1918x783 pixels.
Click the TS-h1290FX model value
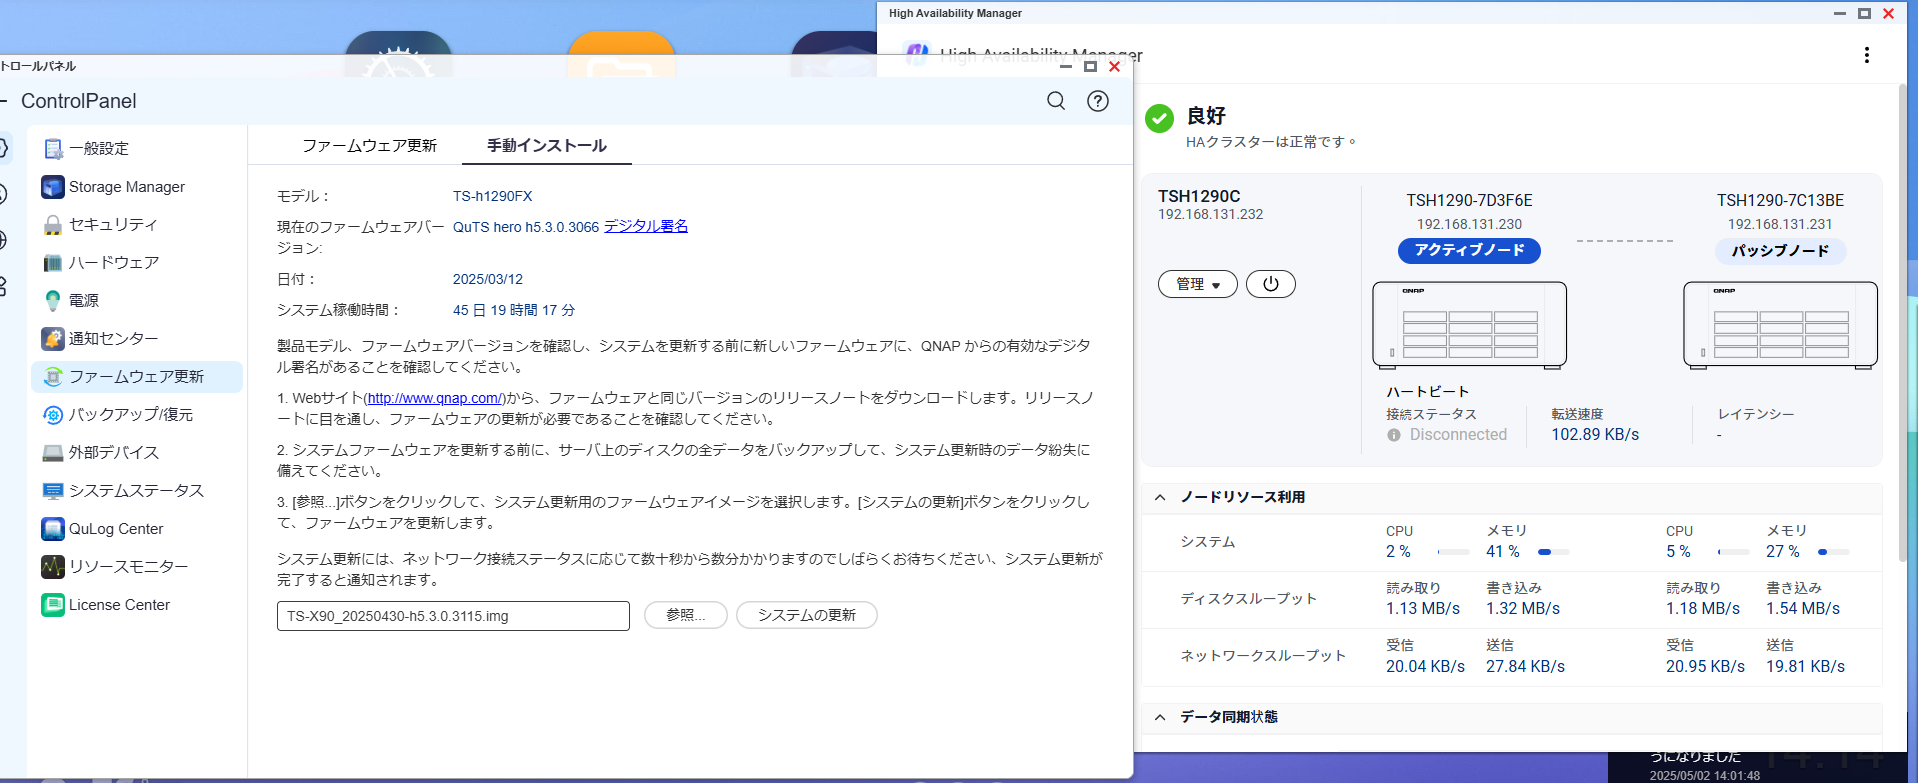(492, 196)
